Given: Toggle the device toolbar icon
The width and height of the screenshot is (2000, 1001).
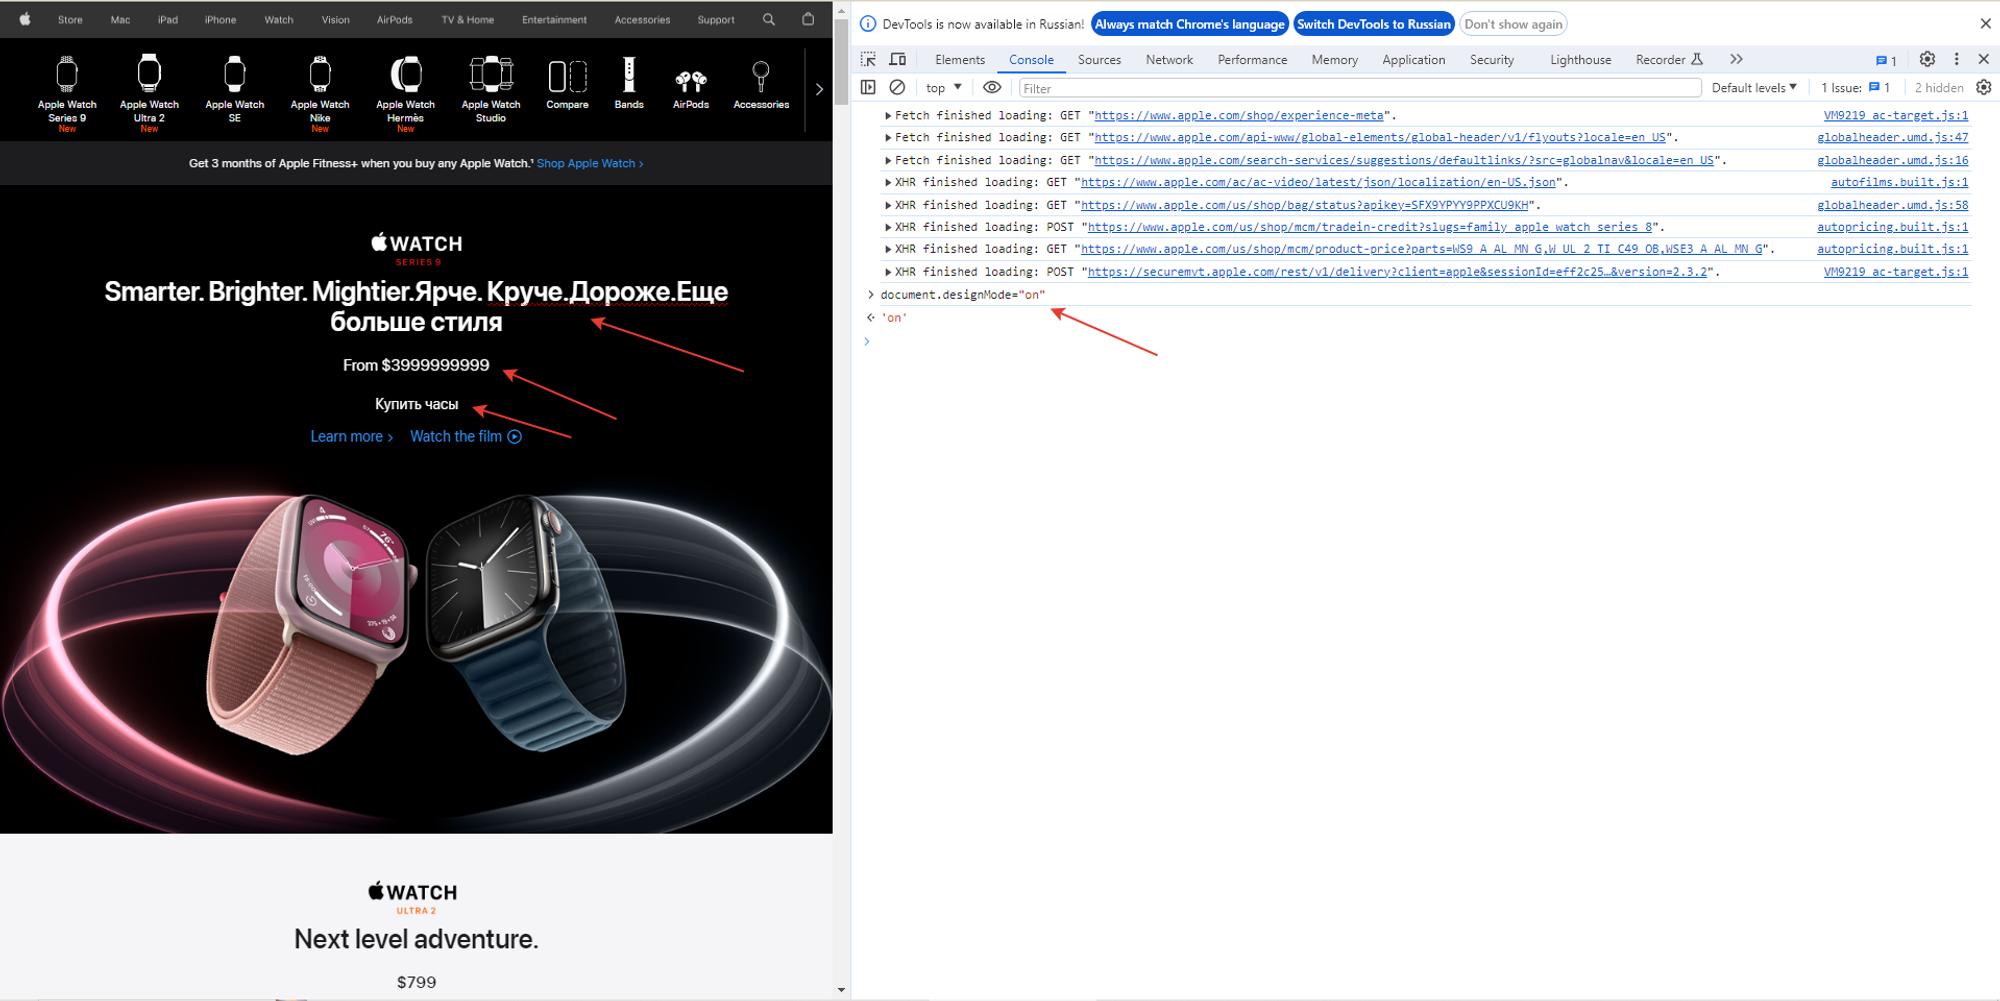Looking at the screenshot, I should click(x=898, y=60).
